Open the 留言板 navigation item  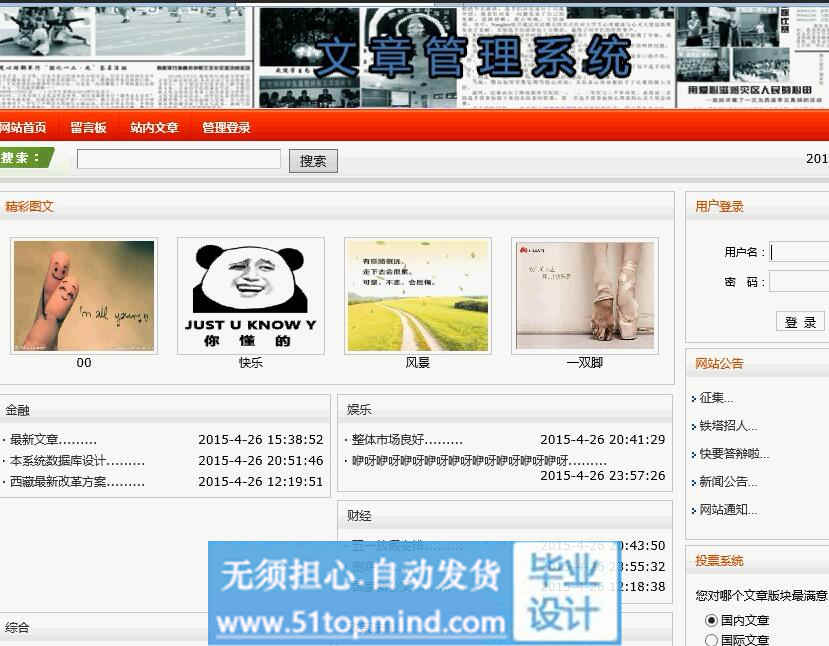(88, 127)
